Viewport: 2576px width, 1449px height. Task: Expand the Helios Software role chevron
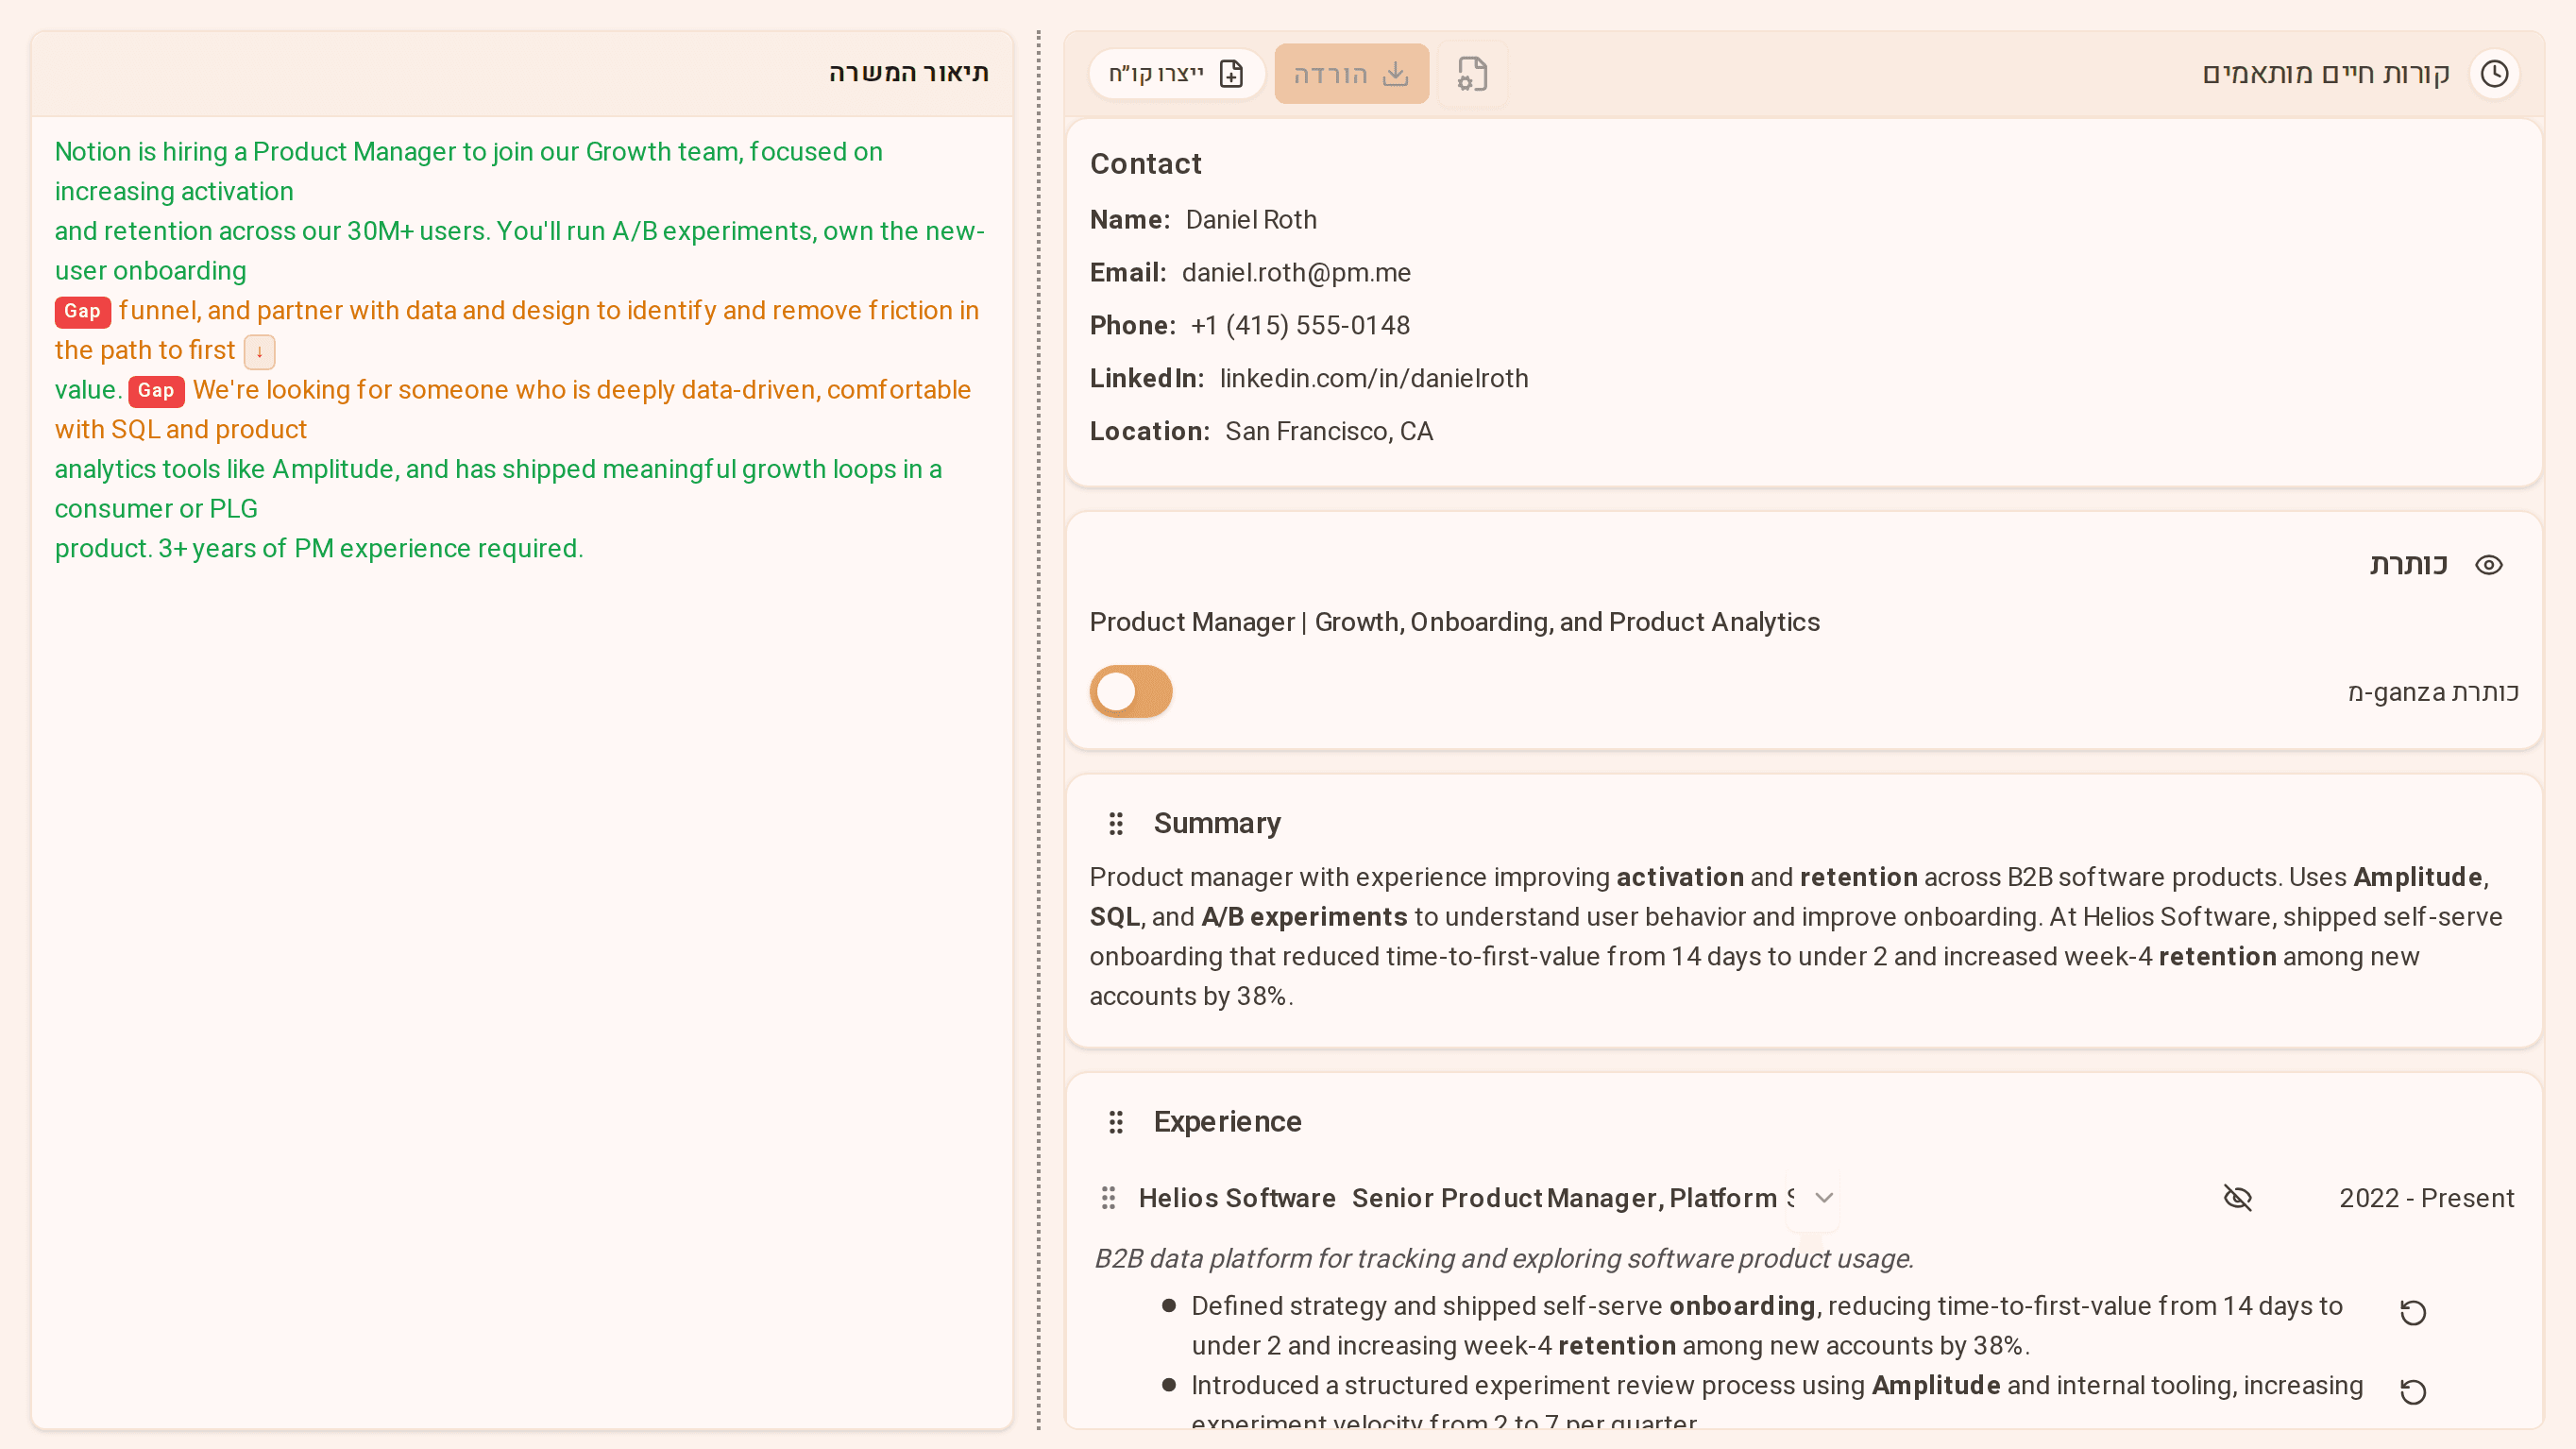pos(1824,1198)
